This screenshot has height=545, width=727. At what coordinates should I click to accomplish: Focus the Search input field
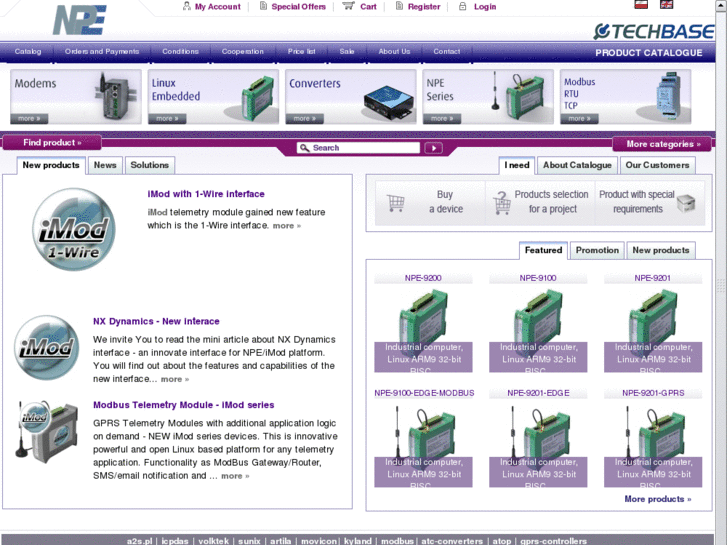pyautogui.click(x=358, y=148)
